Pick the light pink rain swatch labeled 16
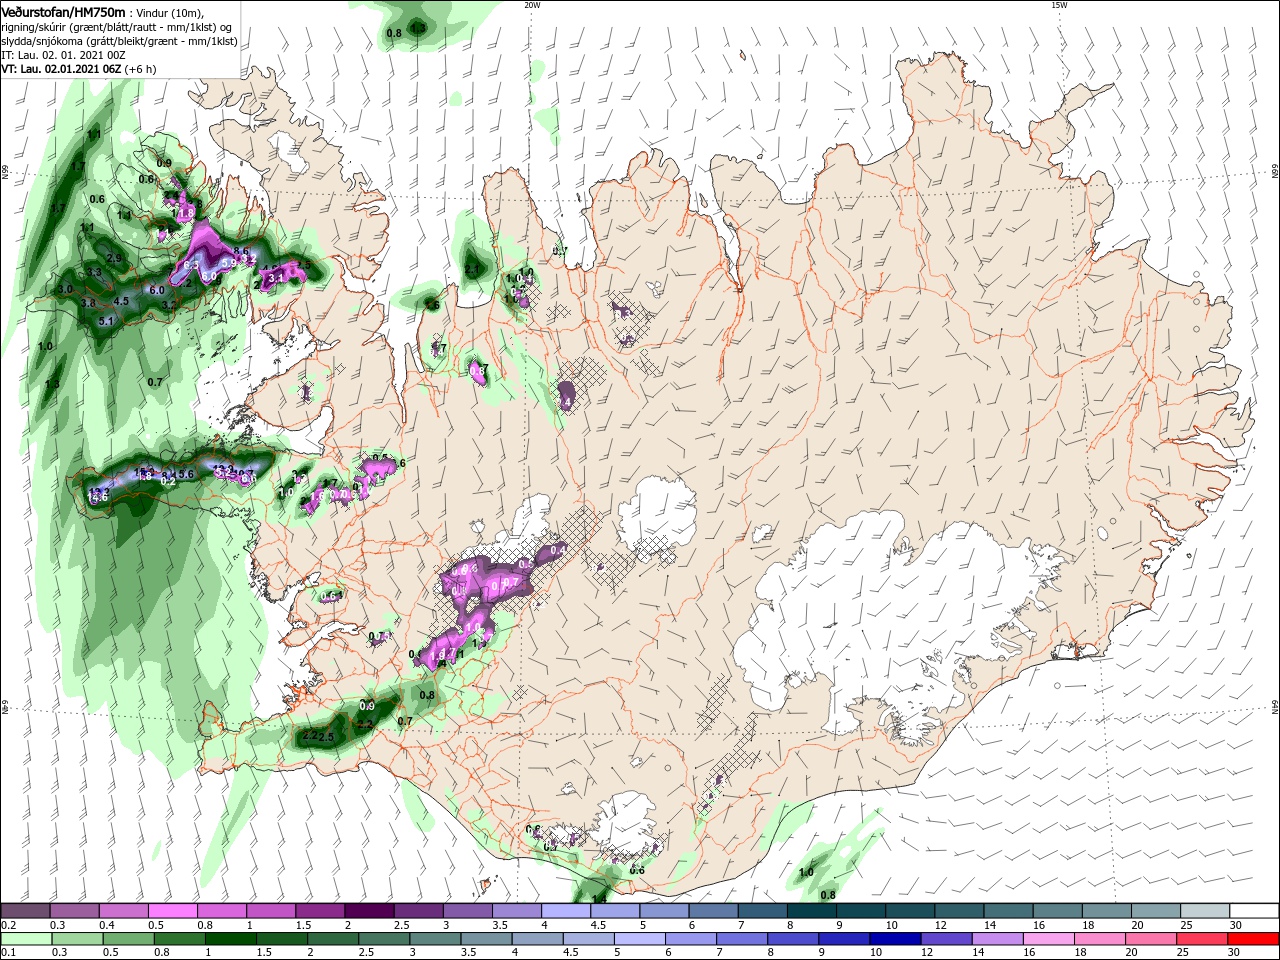This screenshot has height=960, width=1280. pos(1047,939)
